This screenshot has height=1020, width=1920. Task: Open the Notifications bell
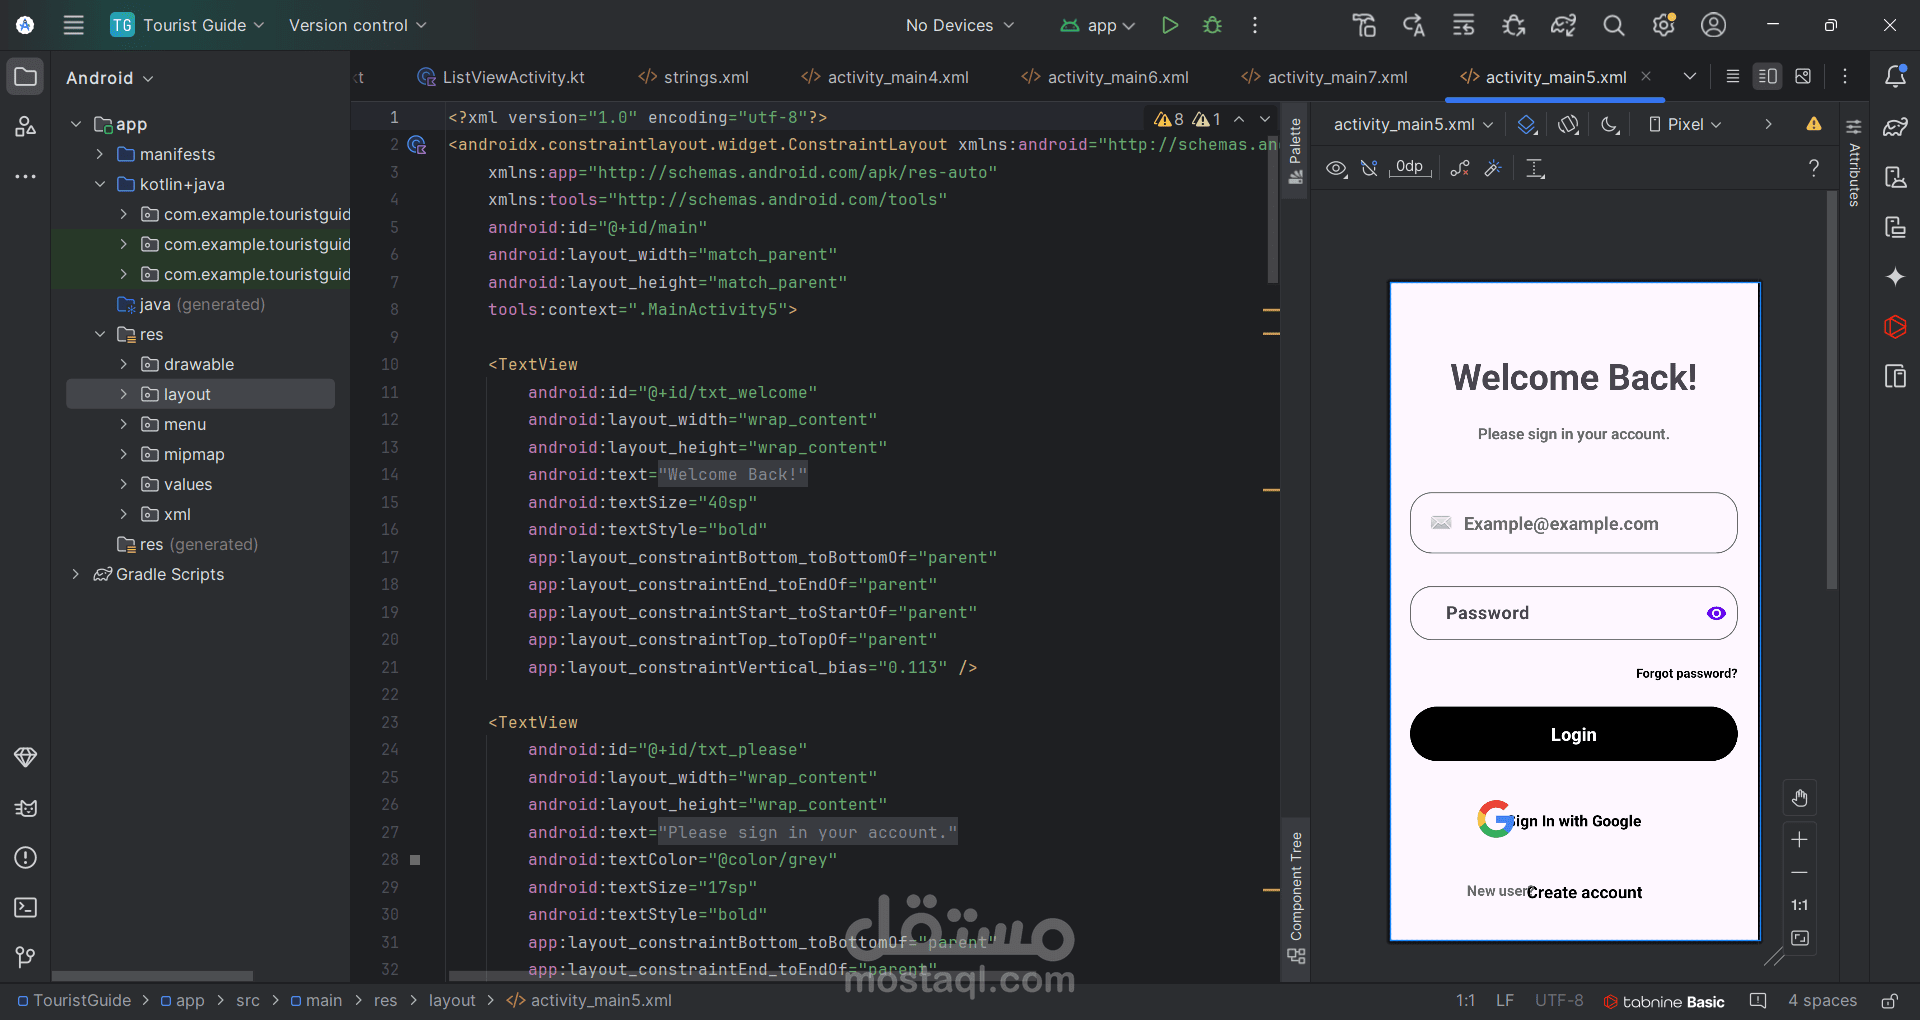click(1895, 76)
